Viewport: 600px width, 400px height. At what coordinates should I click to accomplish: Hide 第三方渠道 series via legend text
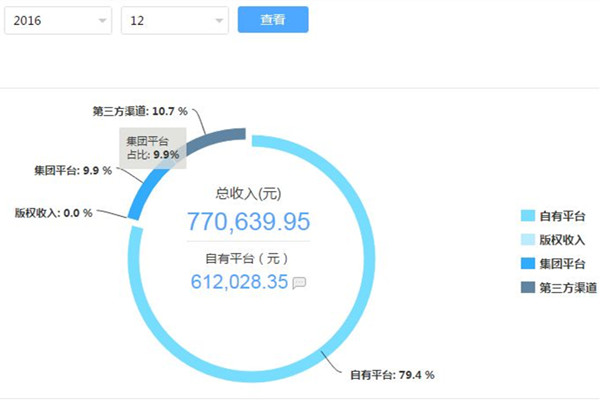[567, 288]
